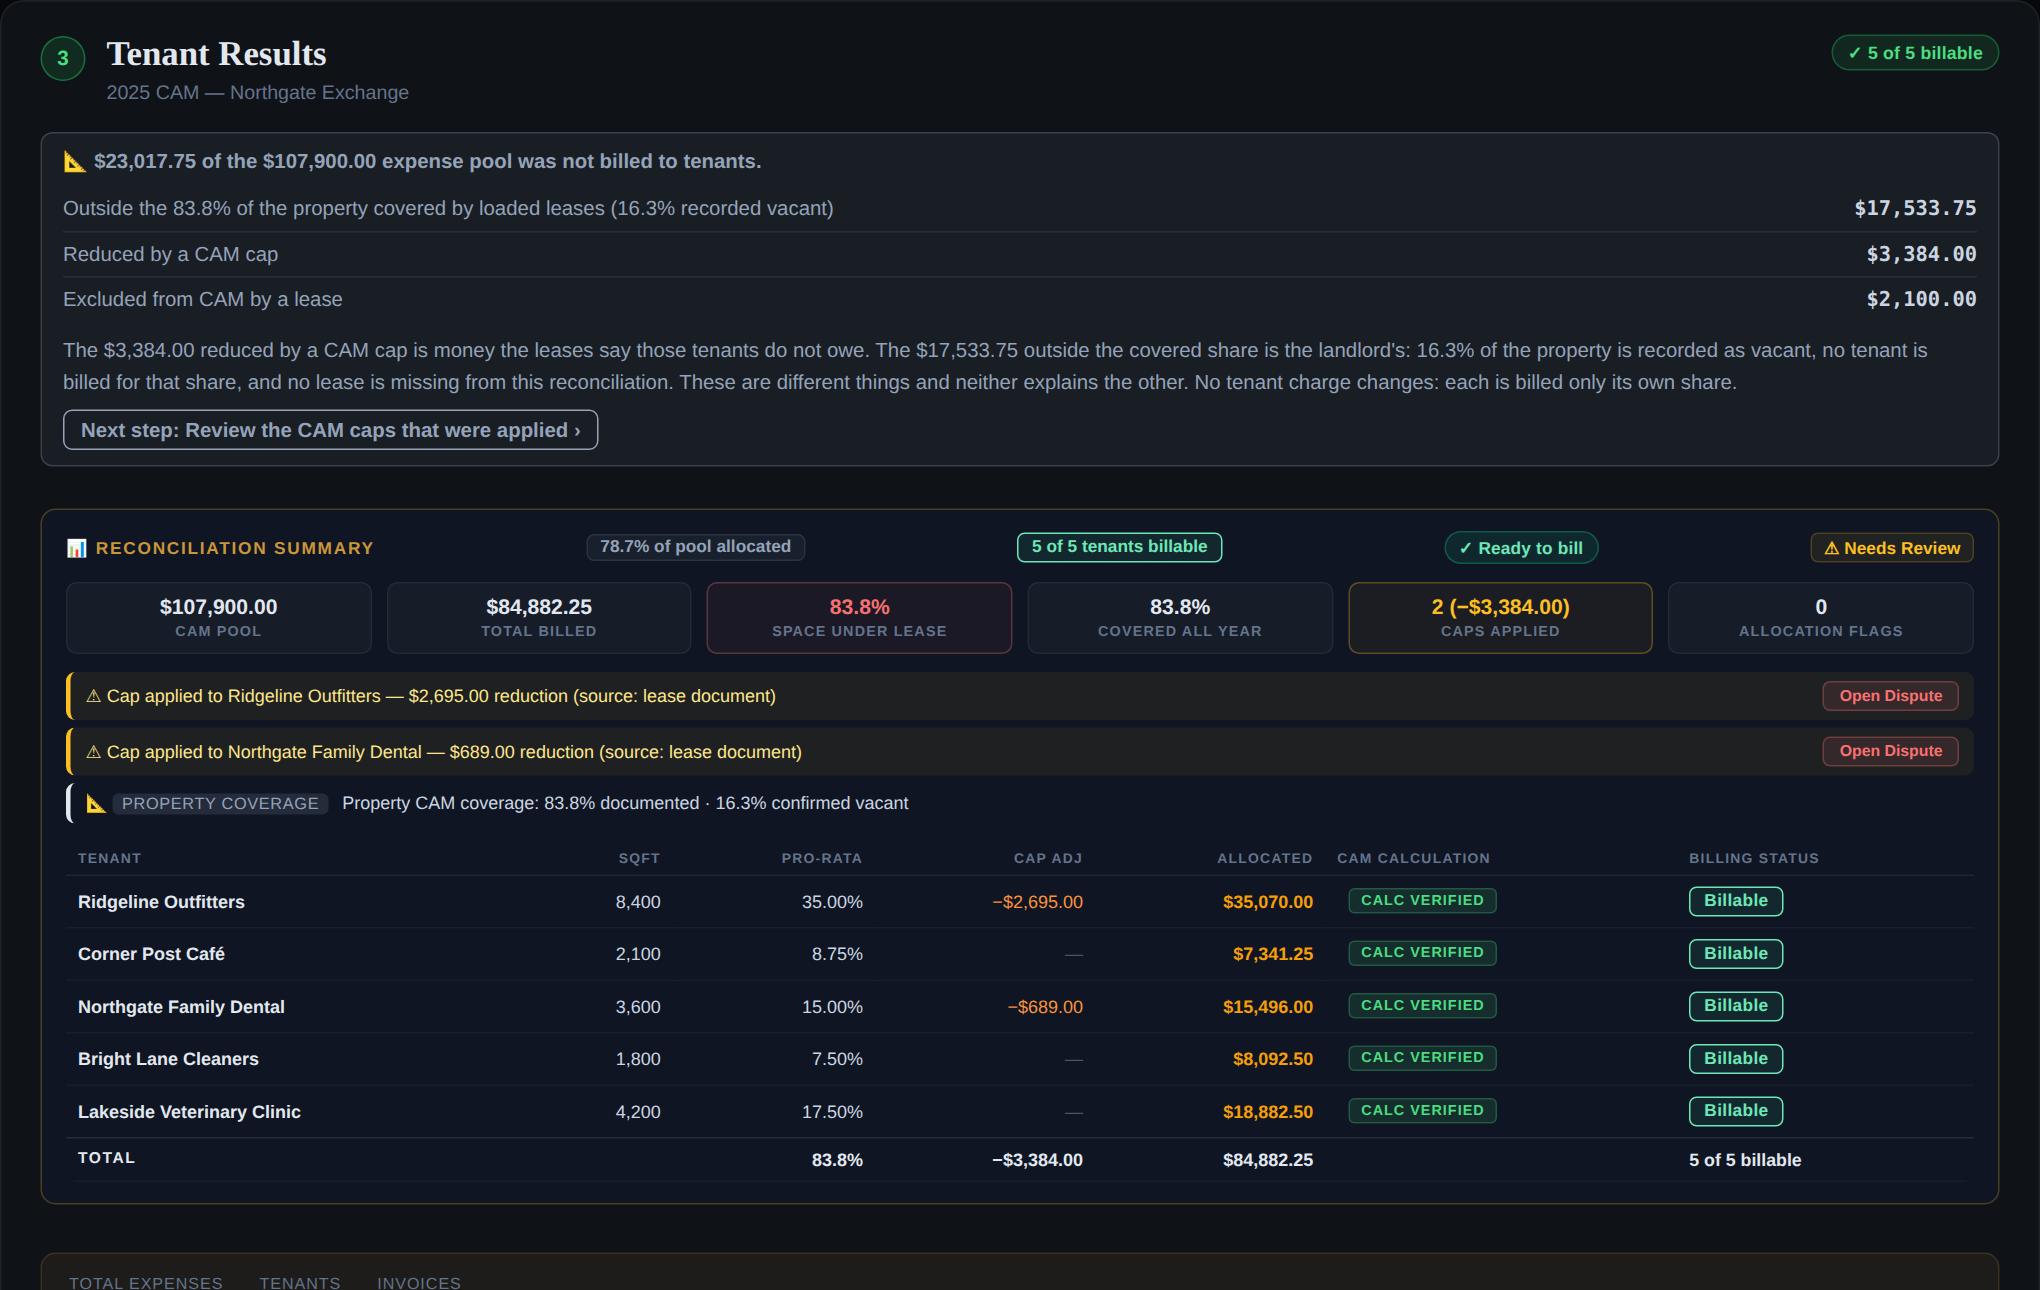Click the Billable badge for Ridgeline Outfitters

(x=1736, y=901)
